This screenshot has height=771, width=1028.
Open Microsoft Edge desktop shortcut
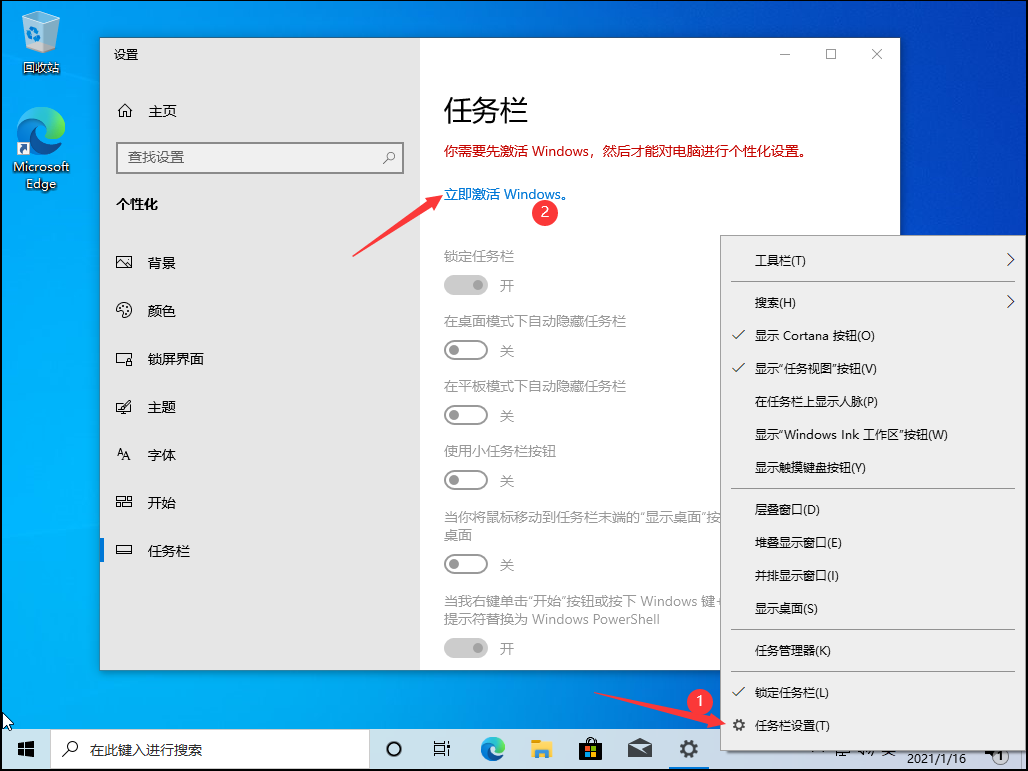click(41, 148)
